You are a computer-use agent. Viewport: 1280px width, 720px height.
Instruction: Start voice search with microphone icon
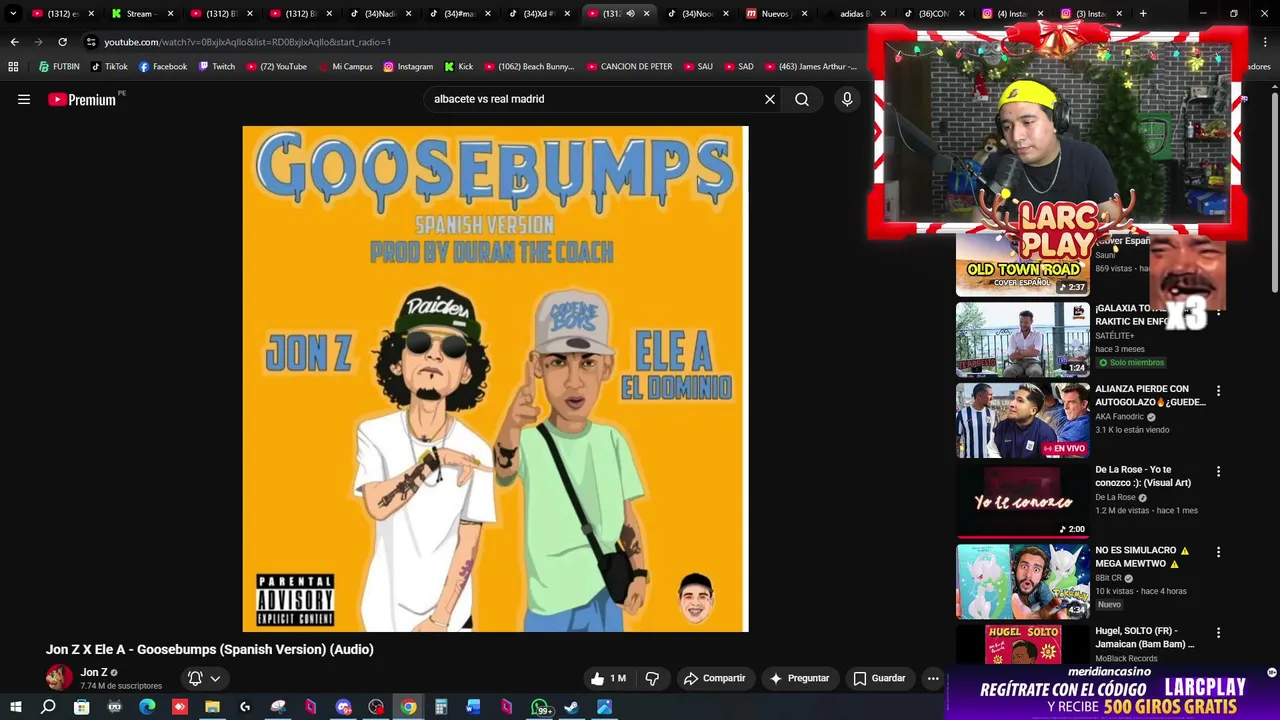point(847,99)
